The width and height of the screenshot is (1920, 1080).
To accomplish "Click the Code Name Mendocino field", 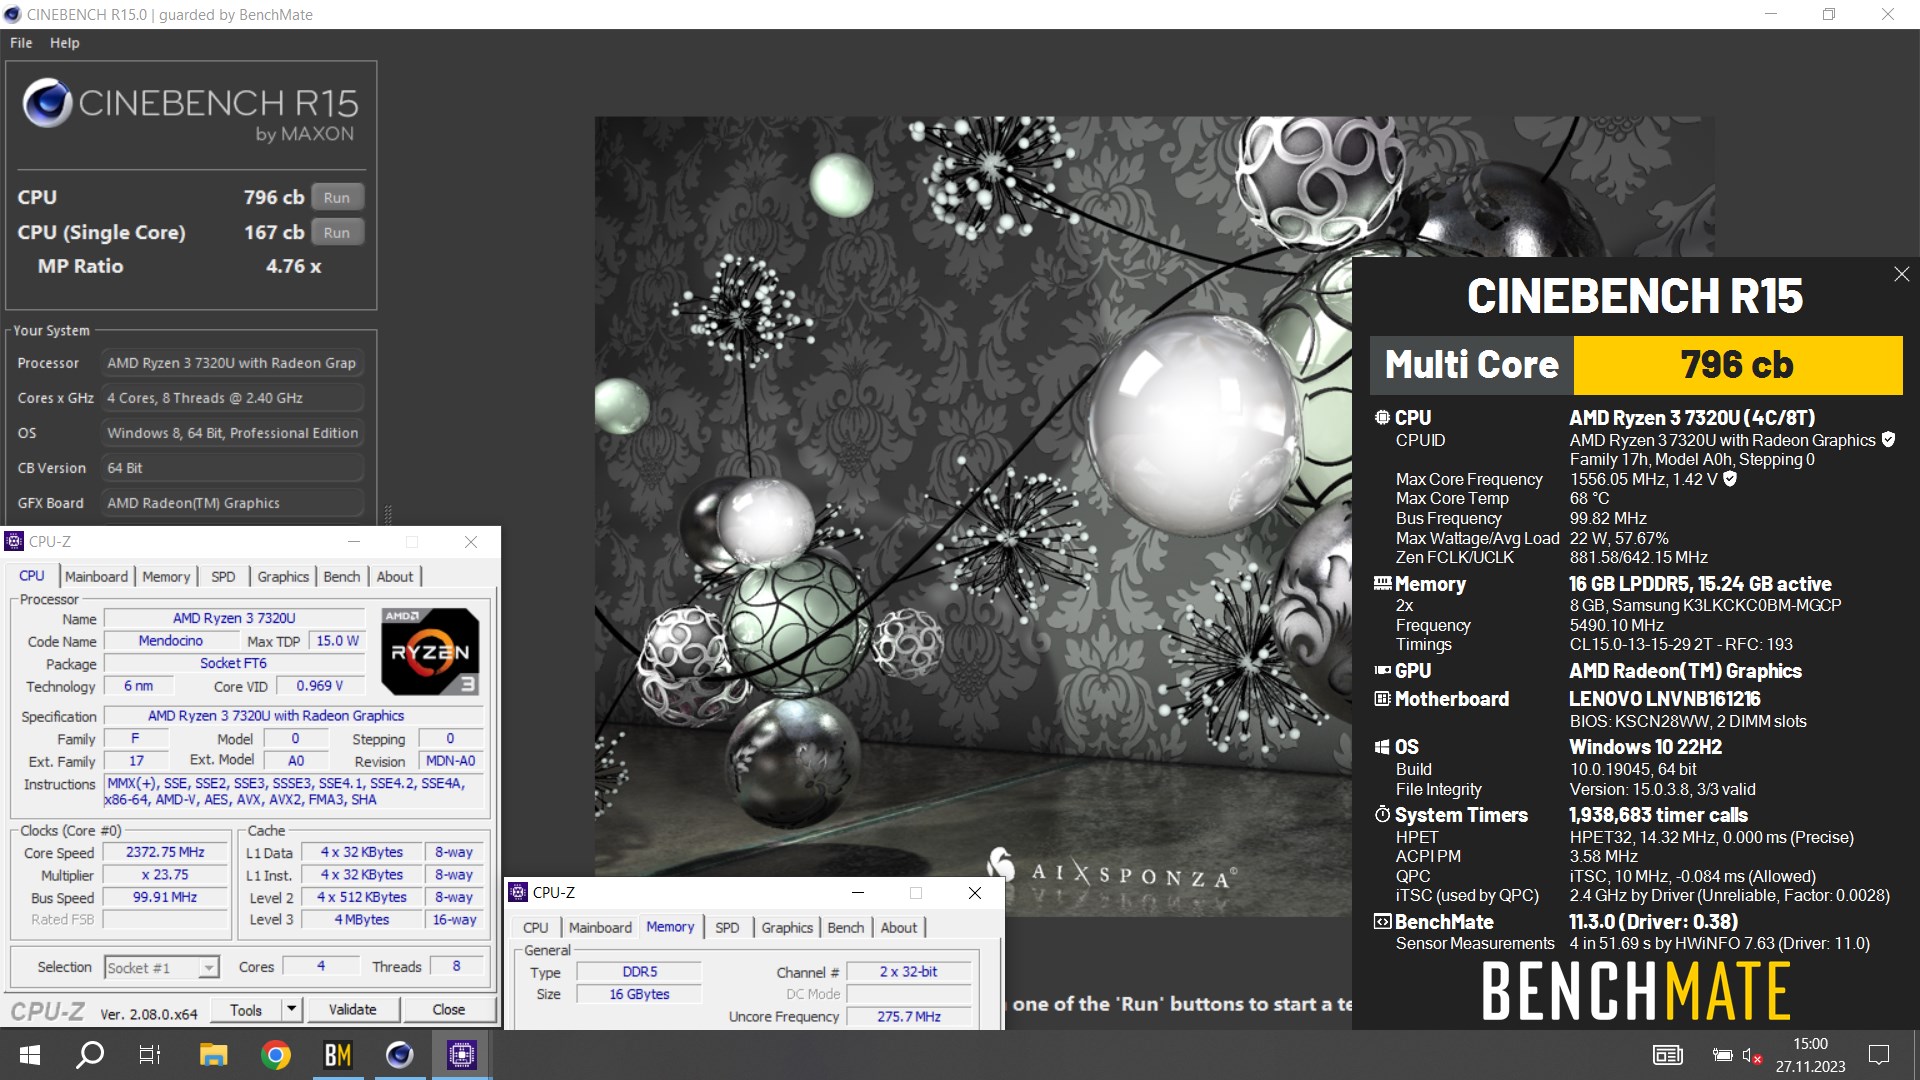I will pos(170,641).
